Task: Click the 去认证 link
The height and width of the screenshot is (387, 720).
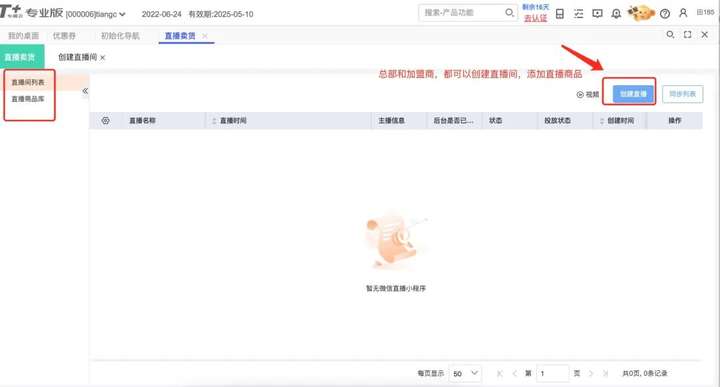Action: click(535, 18)
